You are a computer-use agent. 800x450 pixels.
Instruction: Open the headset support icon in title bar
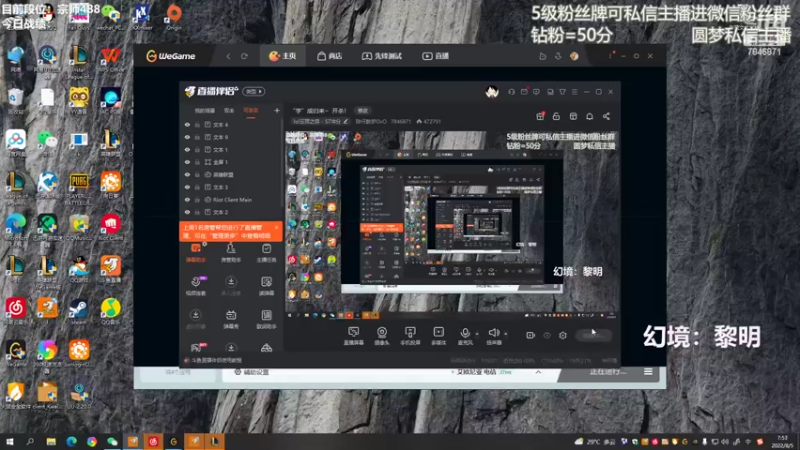tap(511, 92)
